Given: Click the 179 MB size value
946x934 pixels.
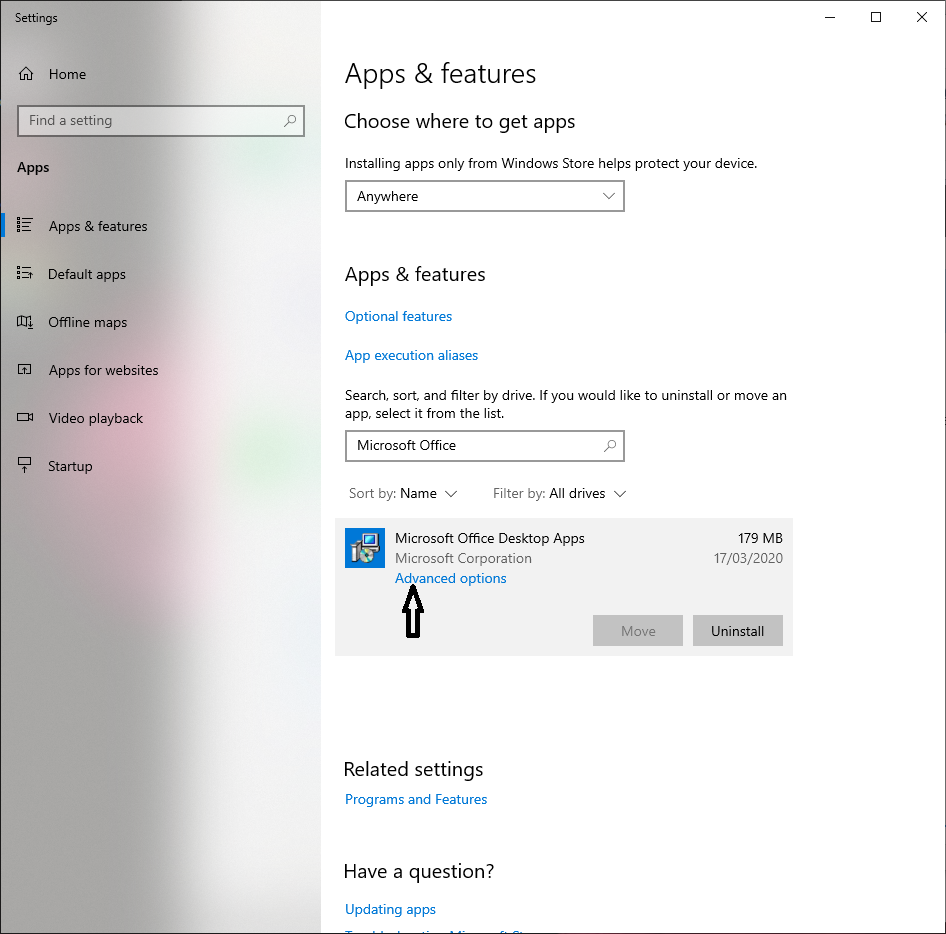Looking at the screenshot, I should point(760,538).
